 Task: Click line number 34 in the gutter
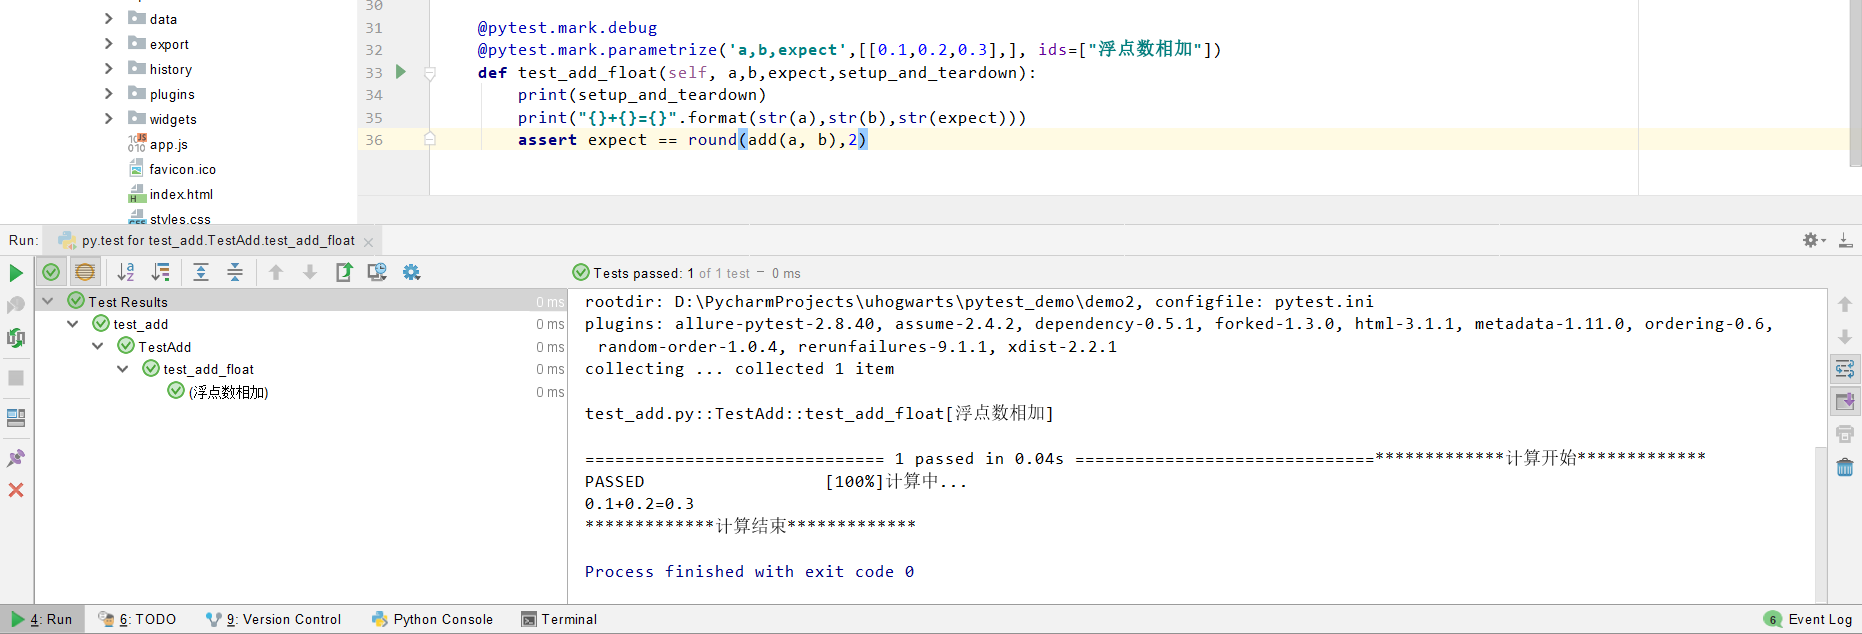pyautogui.click(x=374, y=95)
